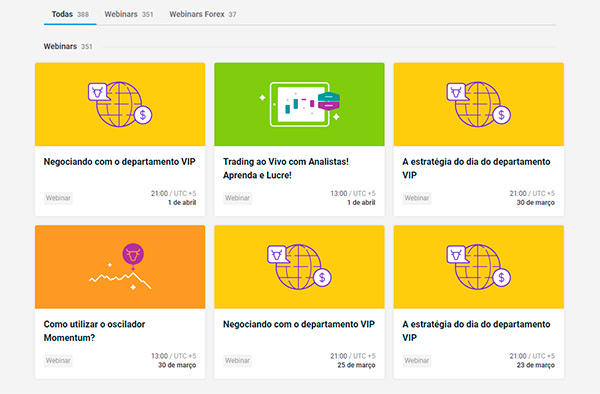The height and width of the screenshot is (394, 600).
Task: Open the Webinars 351 tab
Action: tap(129, 15)
